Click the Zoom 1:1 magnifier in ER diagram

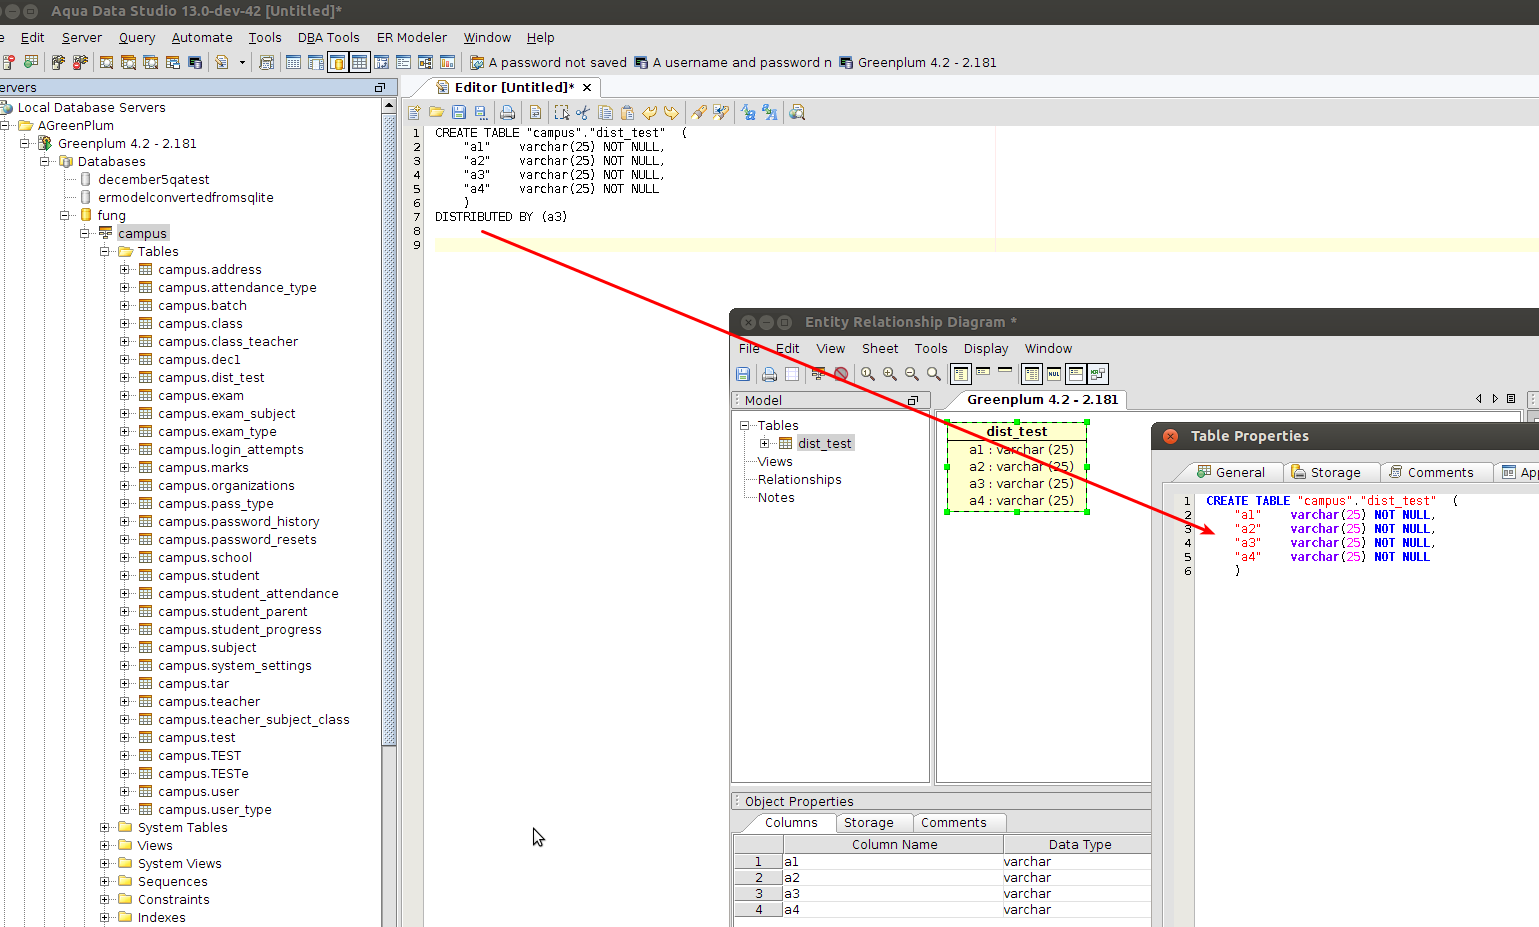pos(868,374)
